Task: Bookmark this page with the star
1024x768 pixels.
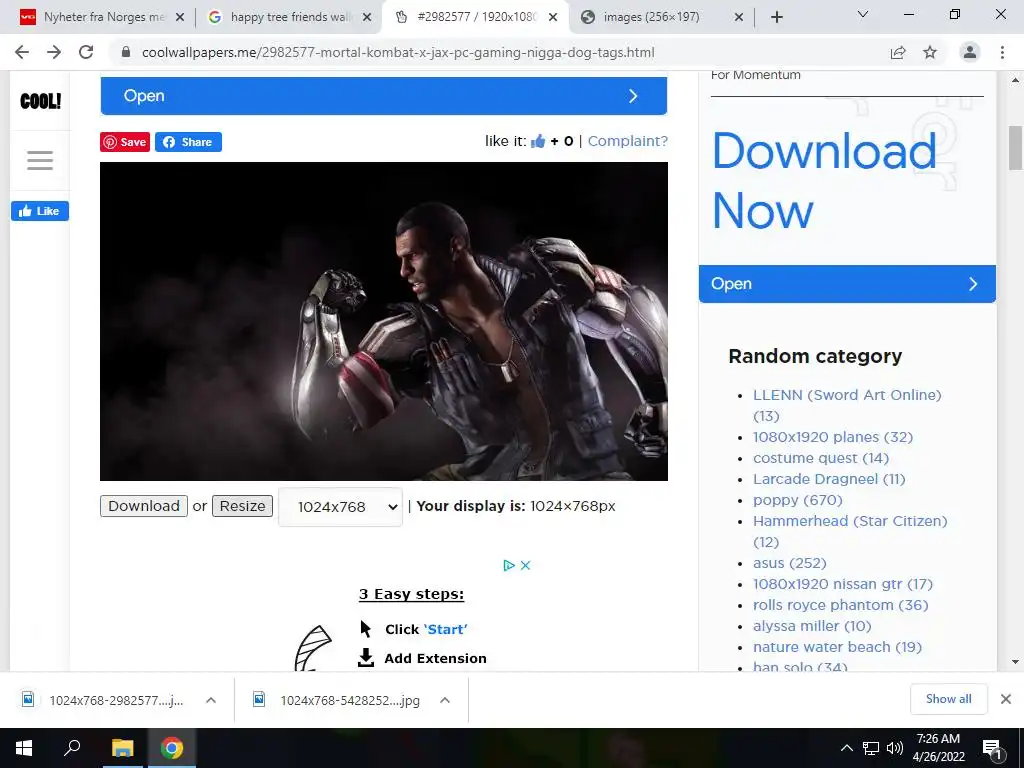Action: pos(930,52)
